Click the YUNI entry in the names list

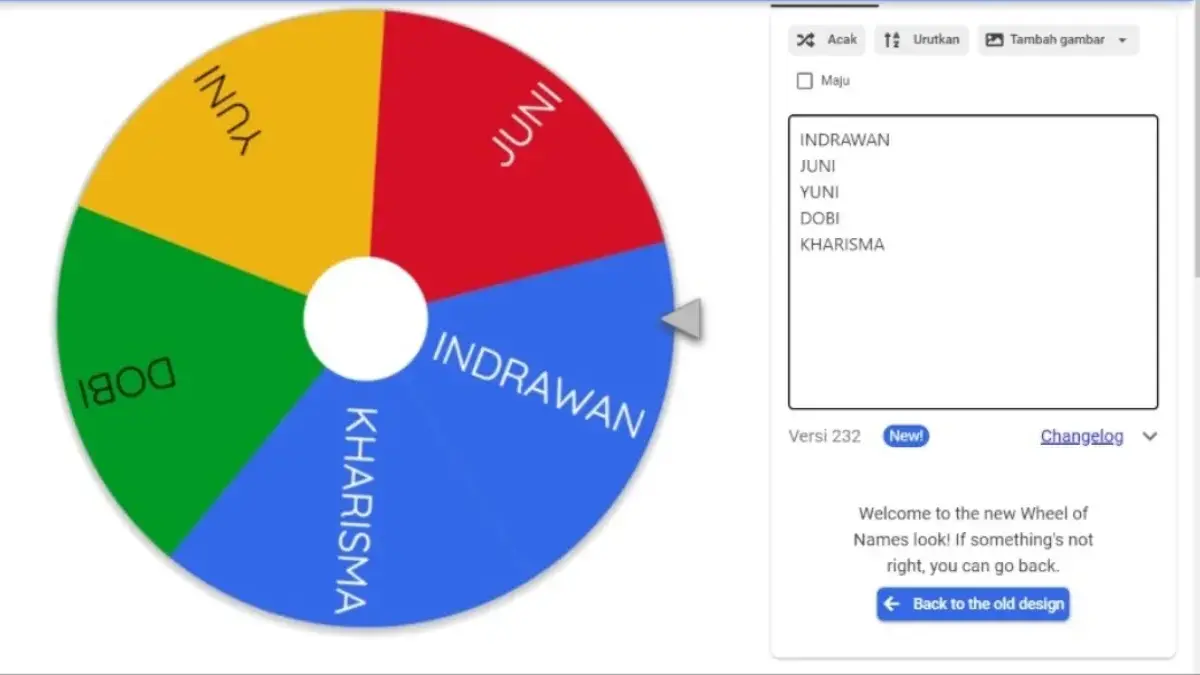(x=820, y=192)
